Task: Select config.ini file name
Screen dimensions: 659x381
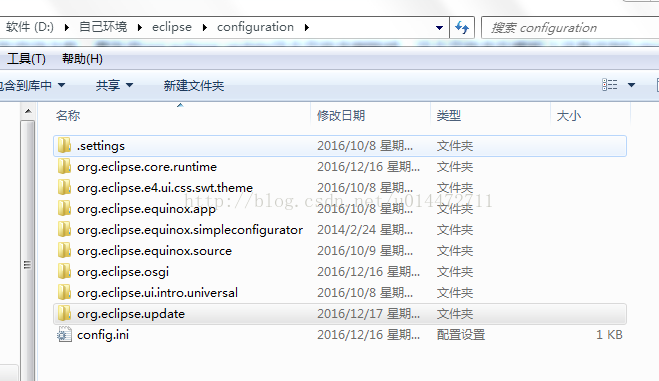Action: [x=103, y=335]
